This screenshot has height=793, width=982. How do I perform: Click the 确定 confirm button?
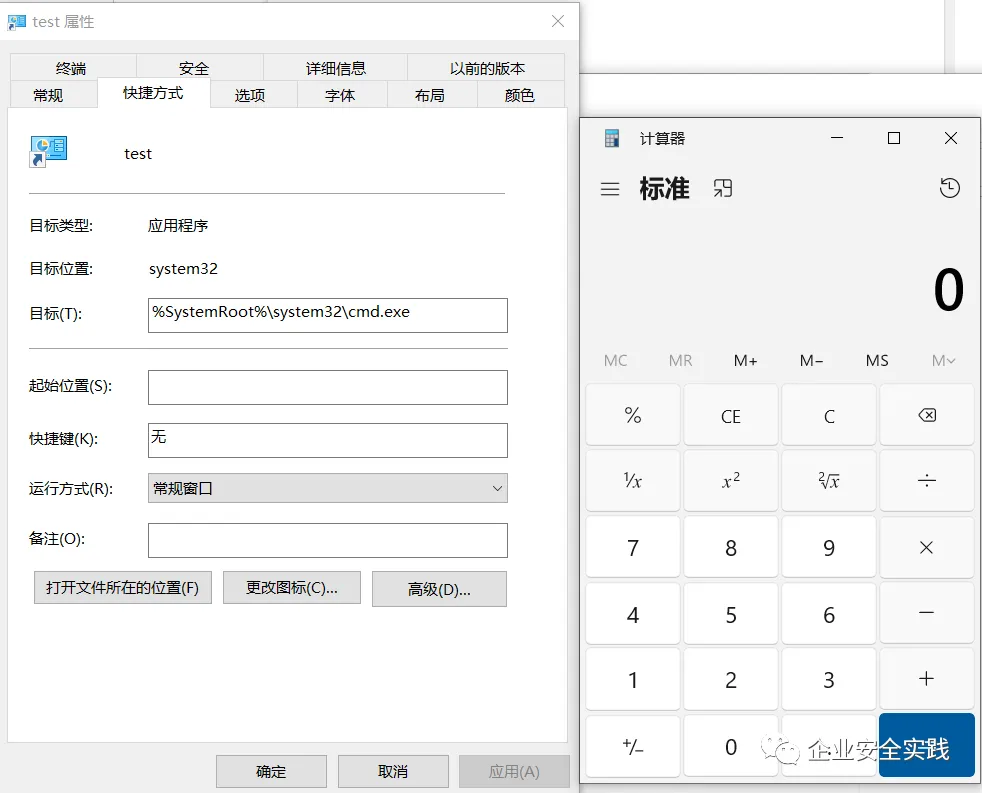click(271, 771)
